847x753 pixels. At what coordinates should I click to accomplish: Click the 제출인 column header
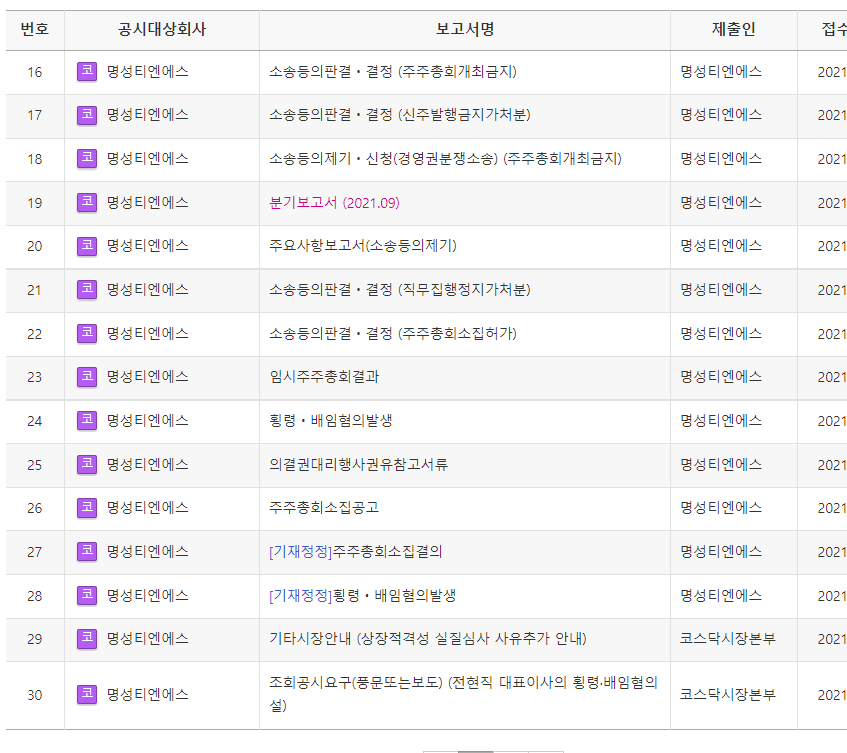pyautogui.click(x=734, y=29)
